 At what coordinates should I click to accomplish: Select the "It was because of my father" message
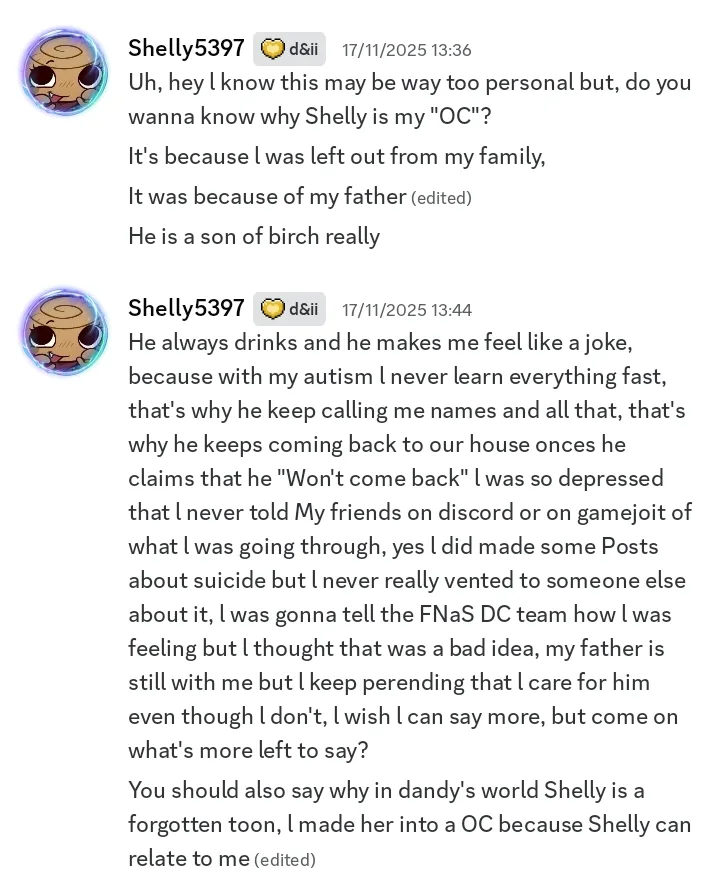[x=266, y=197]
